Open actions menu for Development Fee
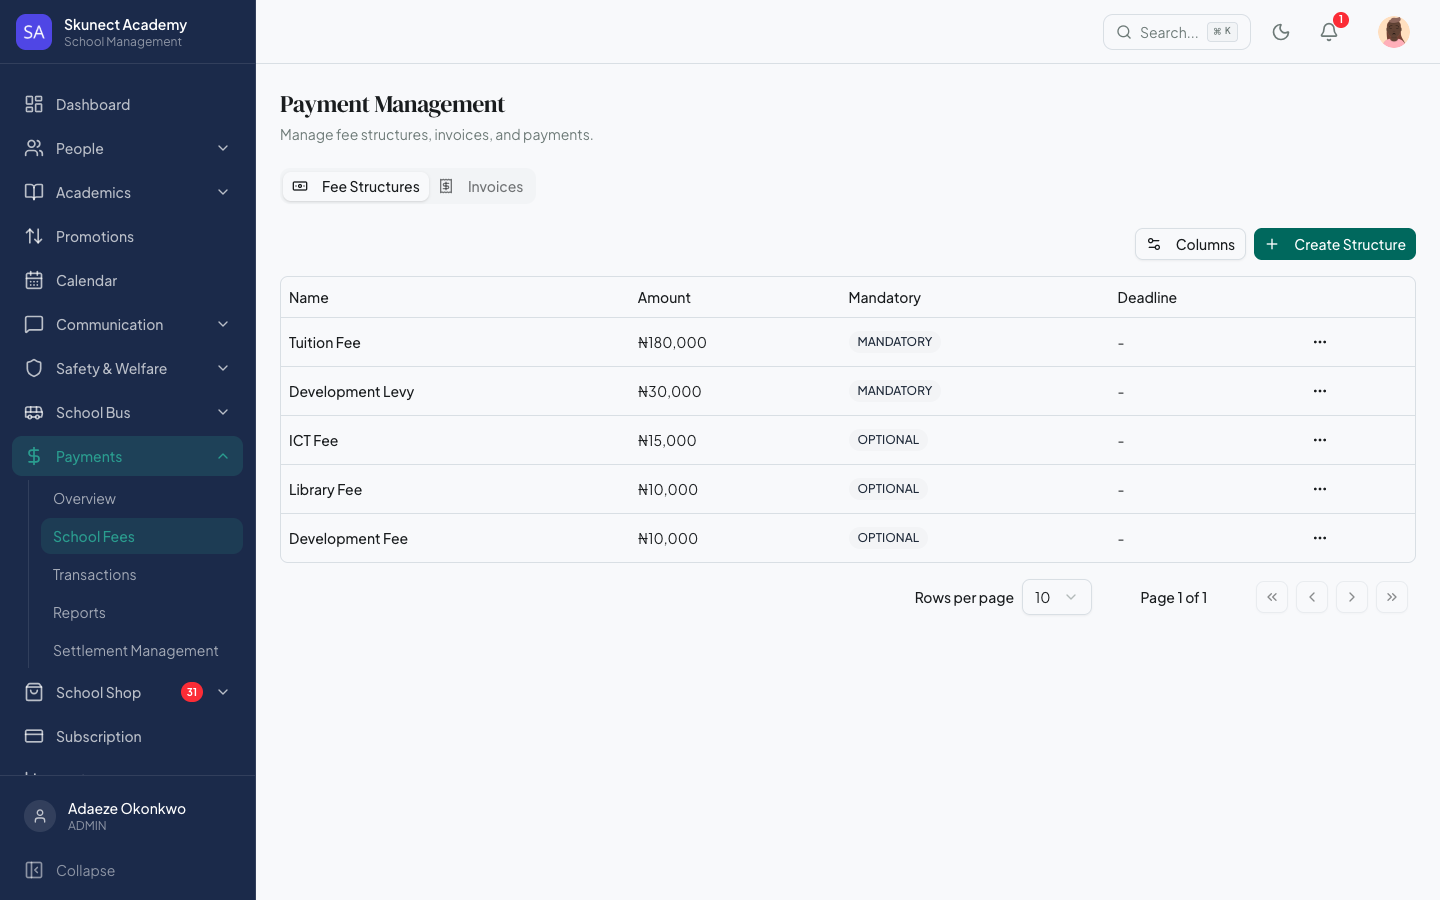 point(1320,538)
